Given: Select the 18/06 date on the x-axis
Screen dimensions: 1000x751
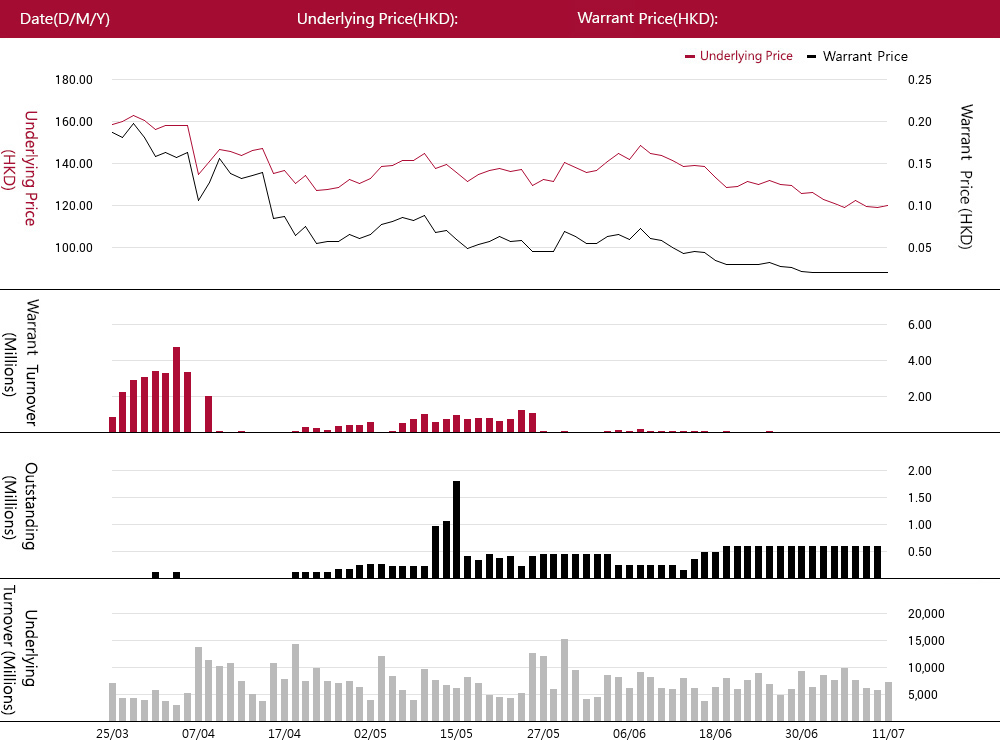Looking at the screenshot, I should [x=716, y=734].
